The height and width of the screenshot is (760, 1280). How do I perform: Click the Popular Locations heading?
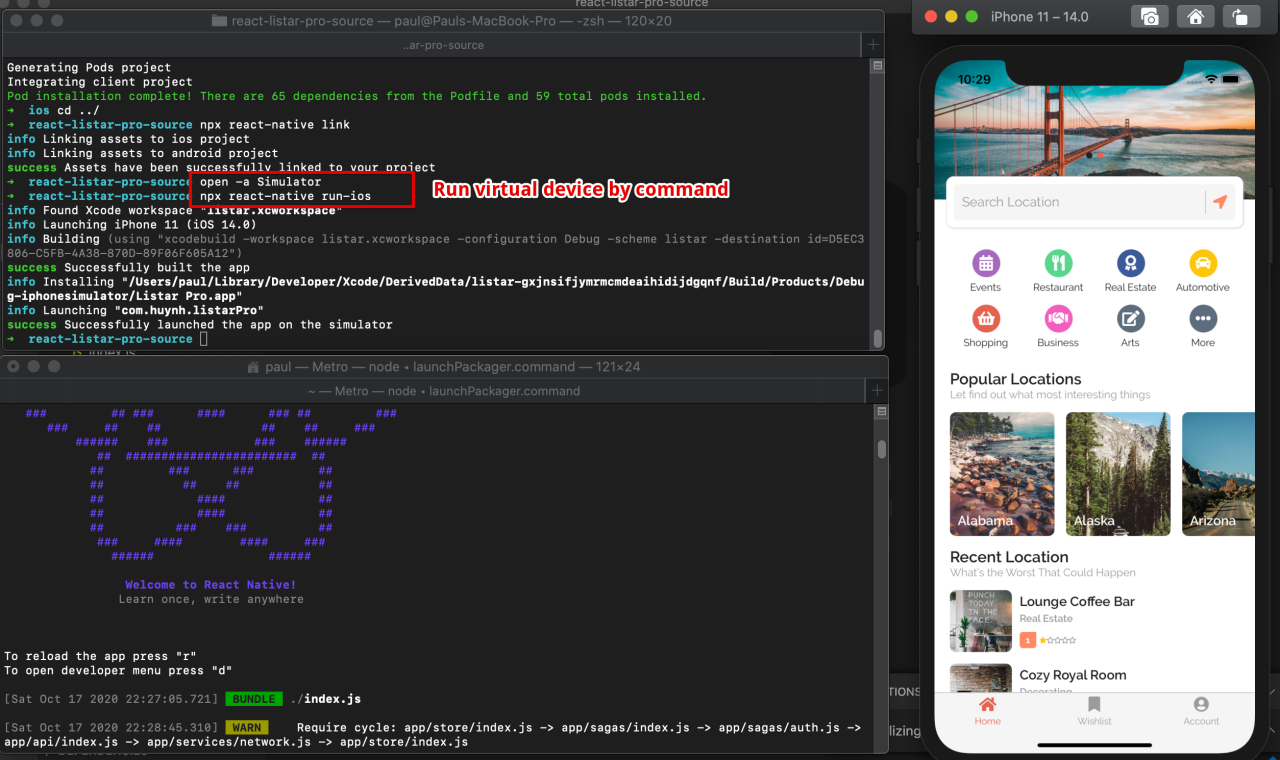(1015, 379)
